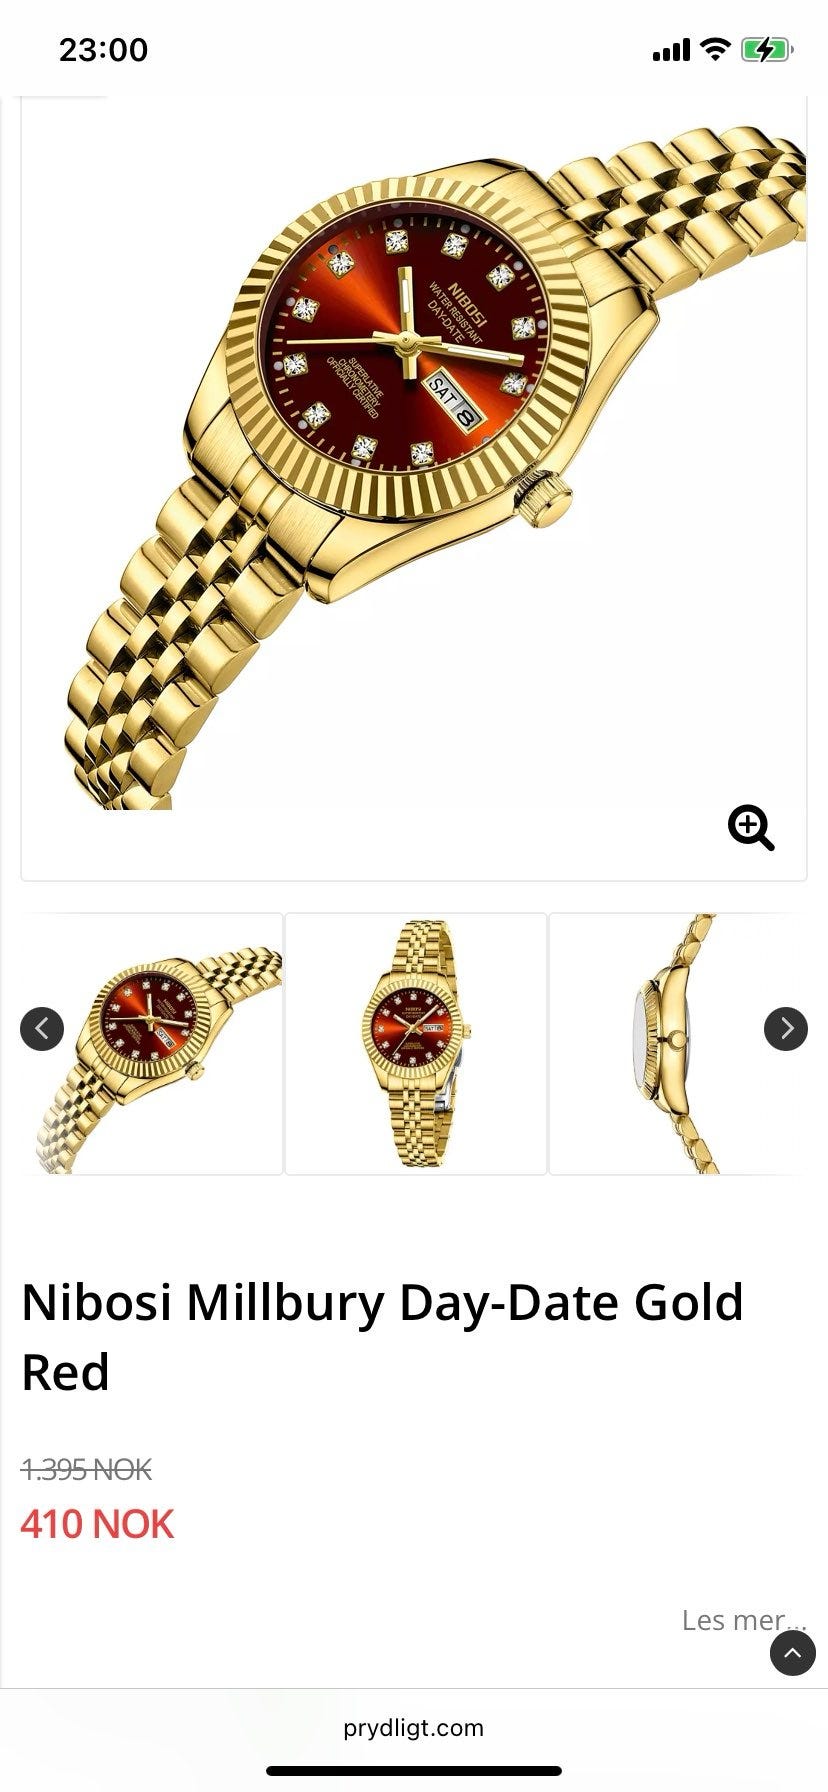Image resolution: width=828 pixels, height=1792 pixels.
Task: Advance thumbnails with the right arrow
Action: [786, 1028]
